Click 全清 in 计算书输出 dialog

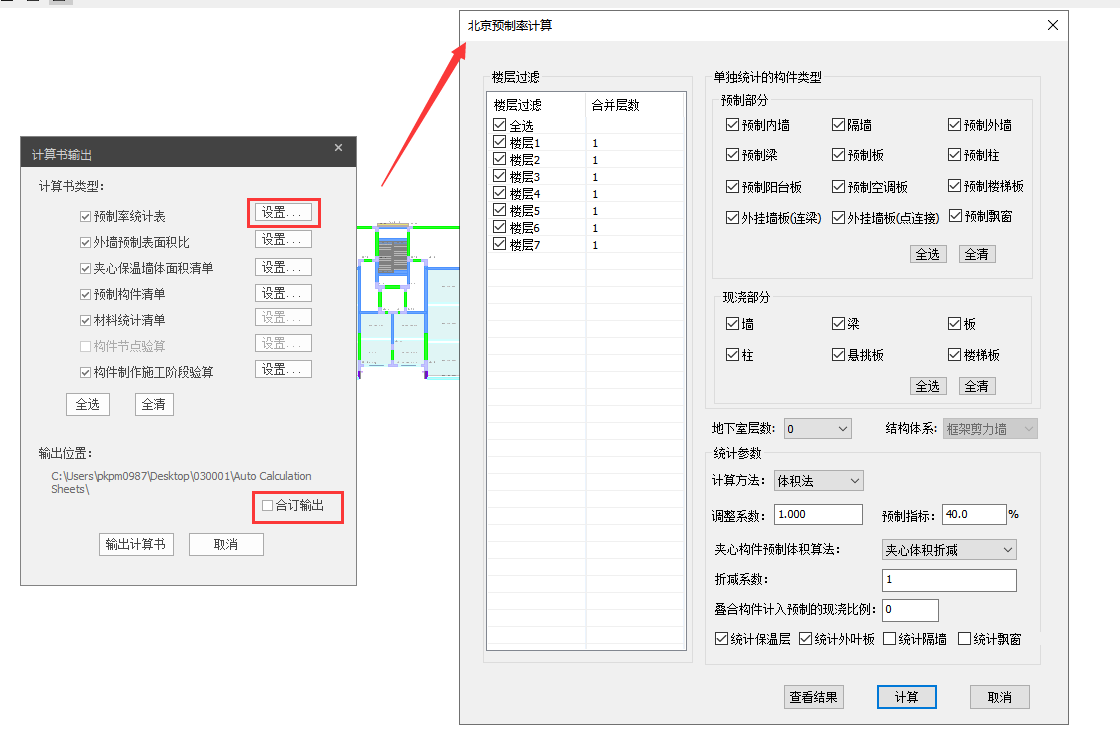click(154, 404)
